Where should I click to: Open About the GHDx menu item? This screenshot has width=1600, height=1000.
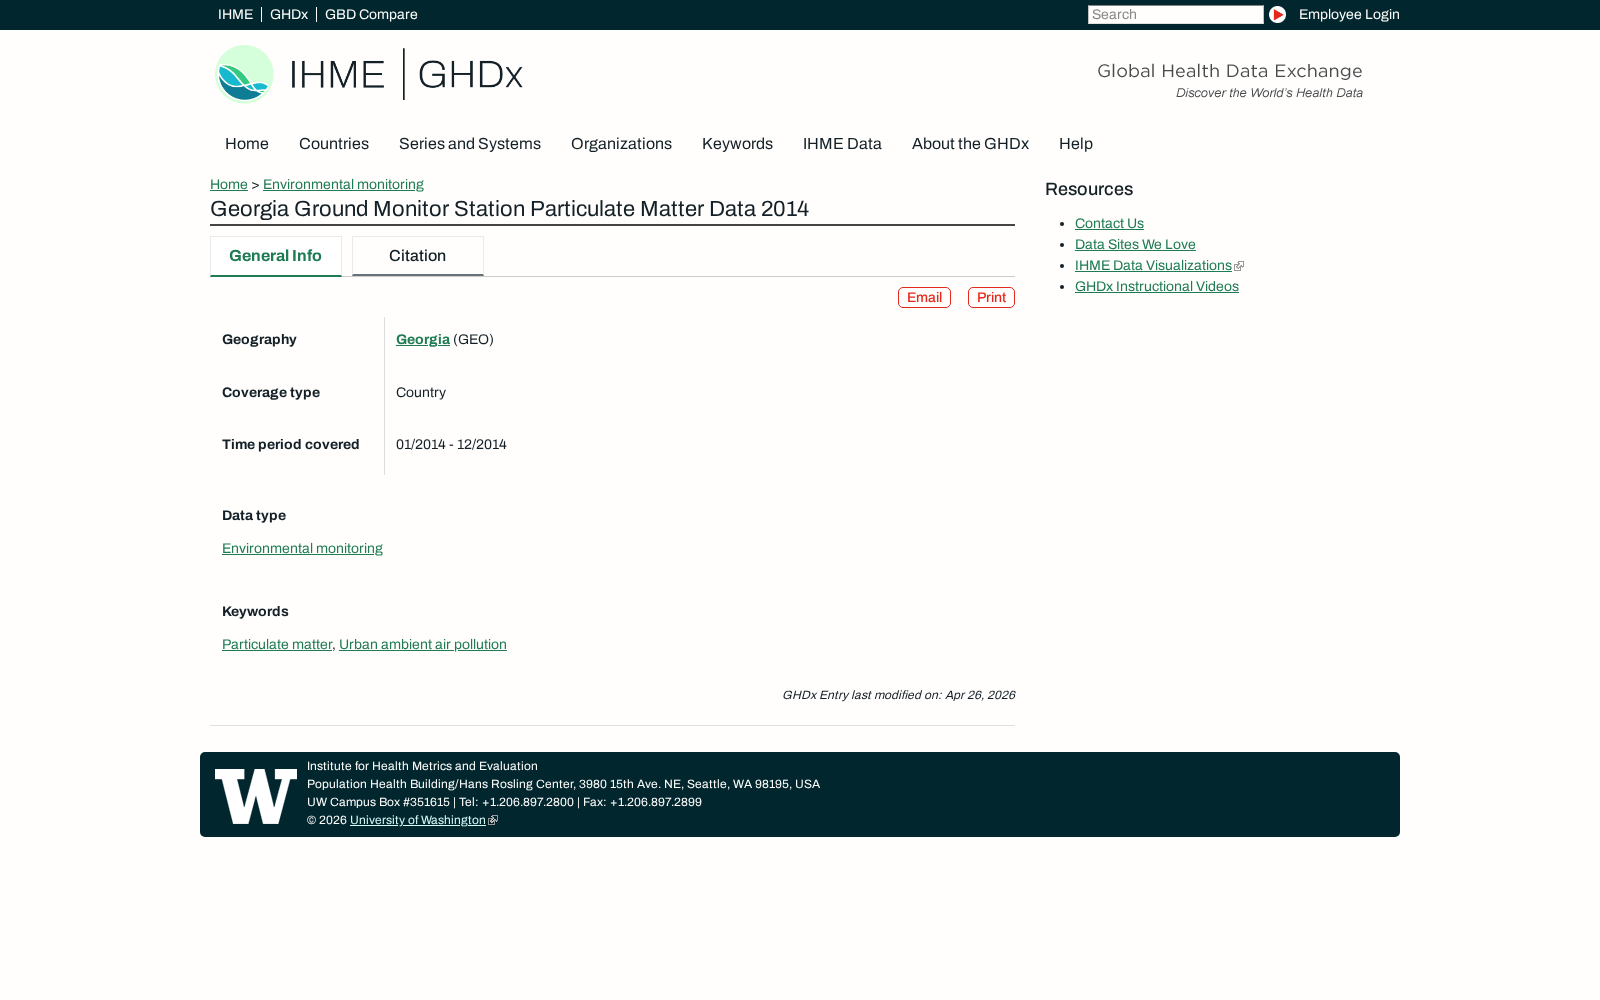970,144
